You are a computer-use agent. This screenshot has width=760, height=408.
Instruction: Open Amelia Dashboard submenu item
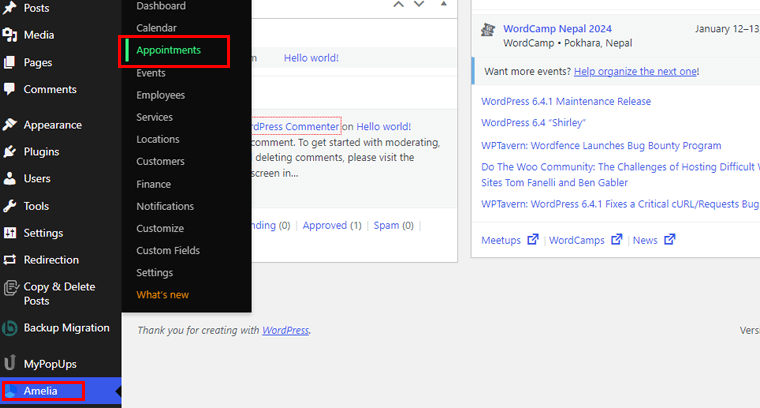161,6
